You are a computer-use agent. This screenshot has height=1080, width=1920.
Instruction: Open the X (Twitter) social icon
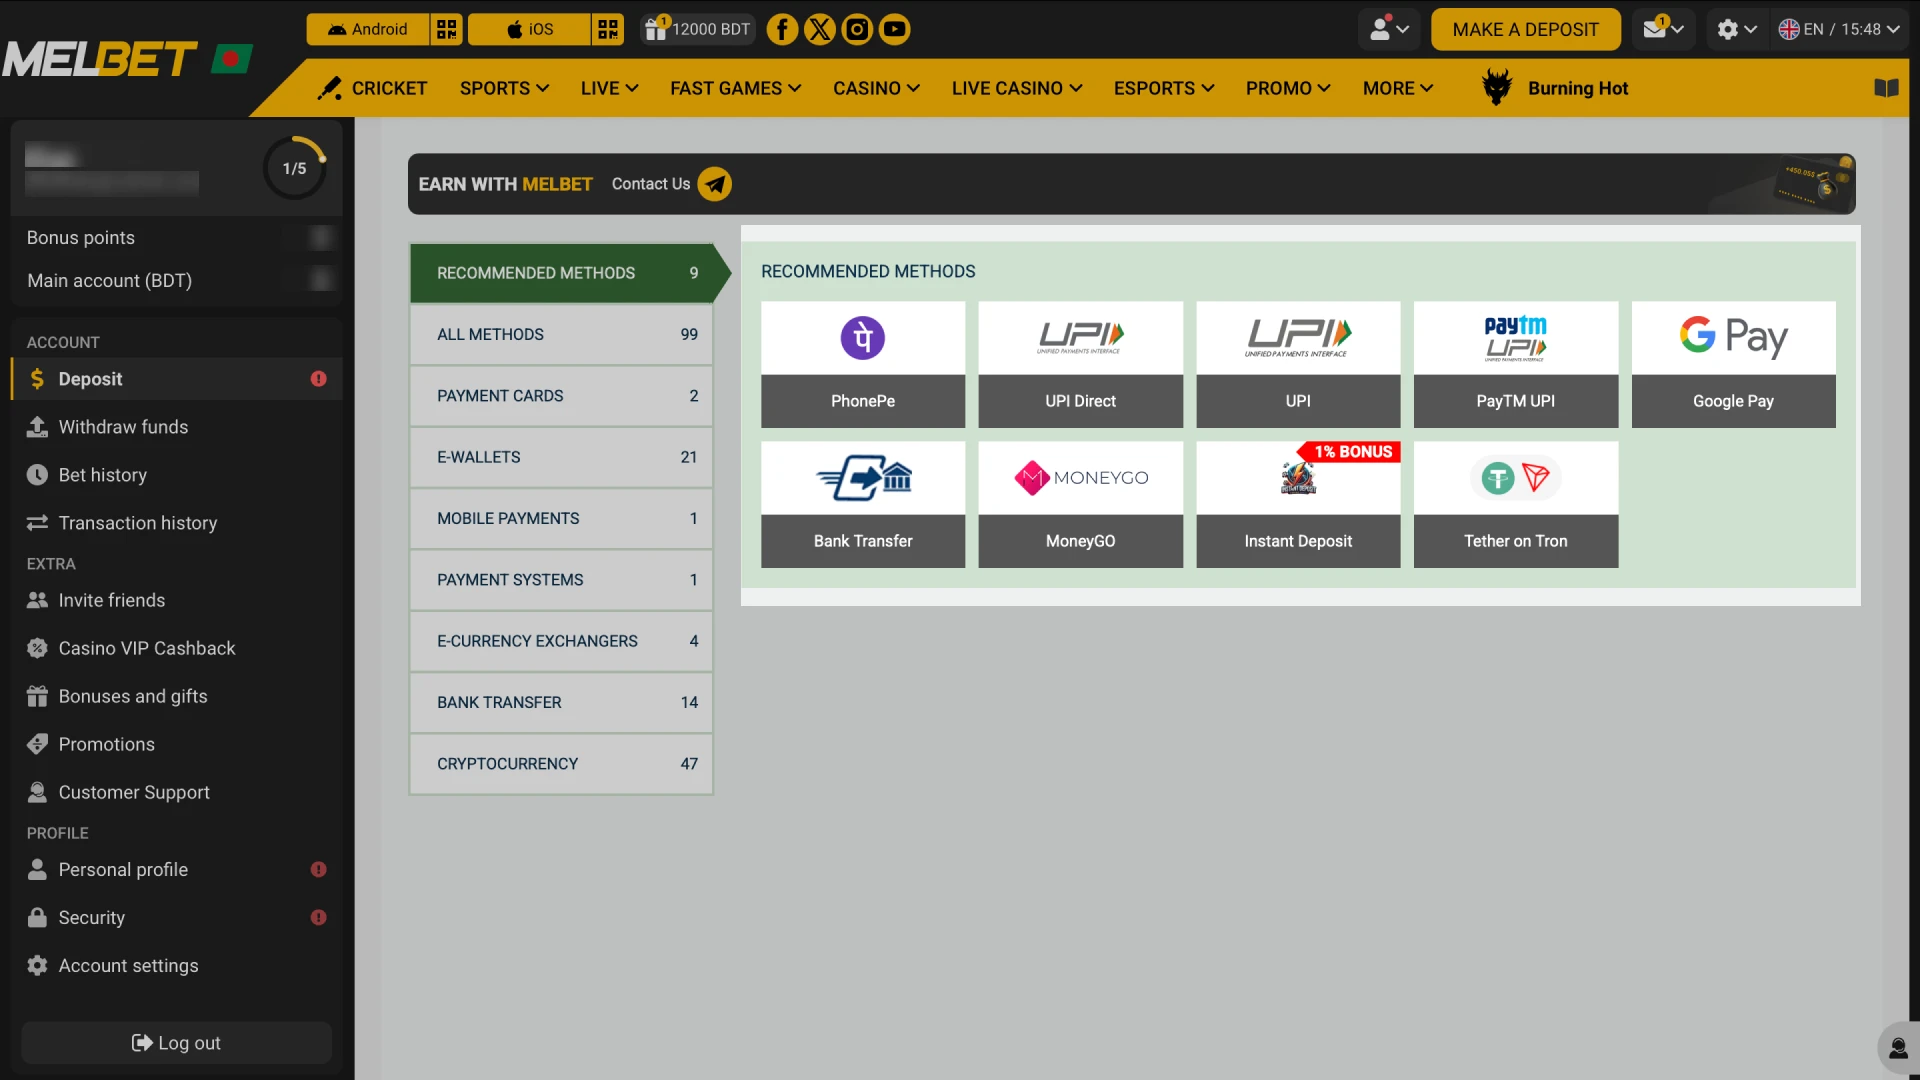(819, 29)
